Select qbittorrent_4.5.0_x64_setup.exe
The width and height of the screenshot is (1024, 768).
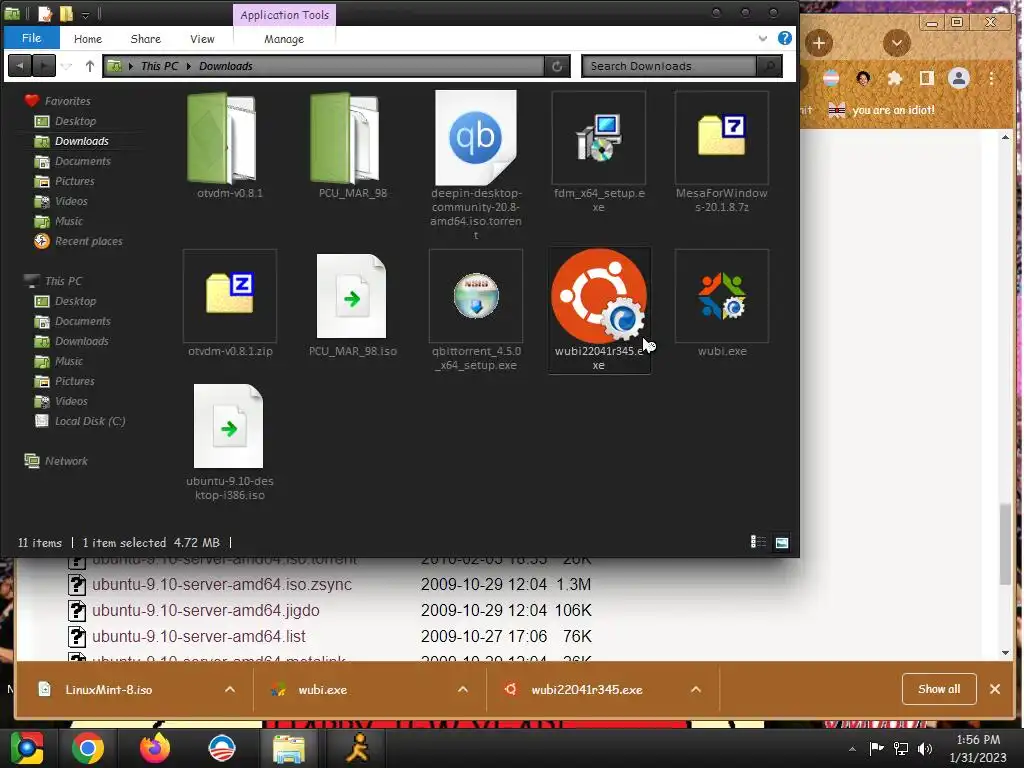[475, 310]
